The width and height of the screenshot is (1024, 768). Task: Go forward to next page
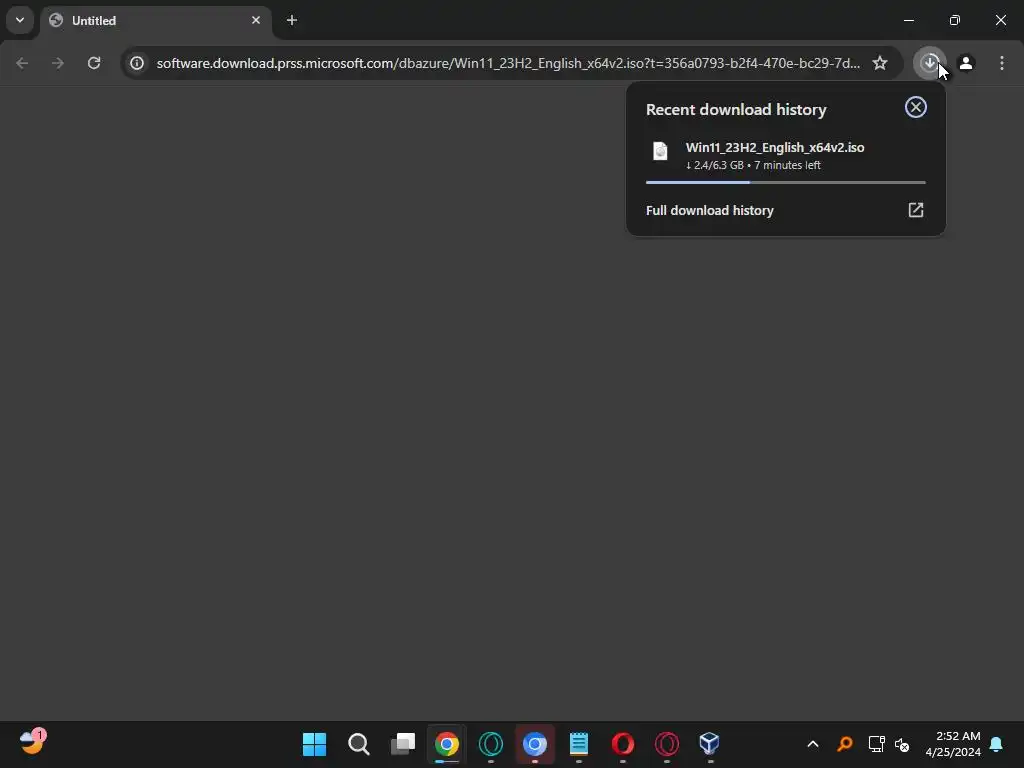(58, 63)
